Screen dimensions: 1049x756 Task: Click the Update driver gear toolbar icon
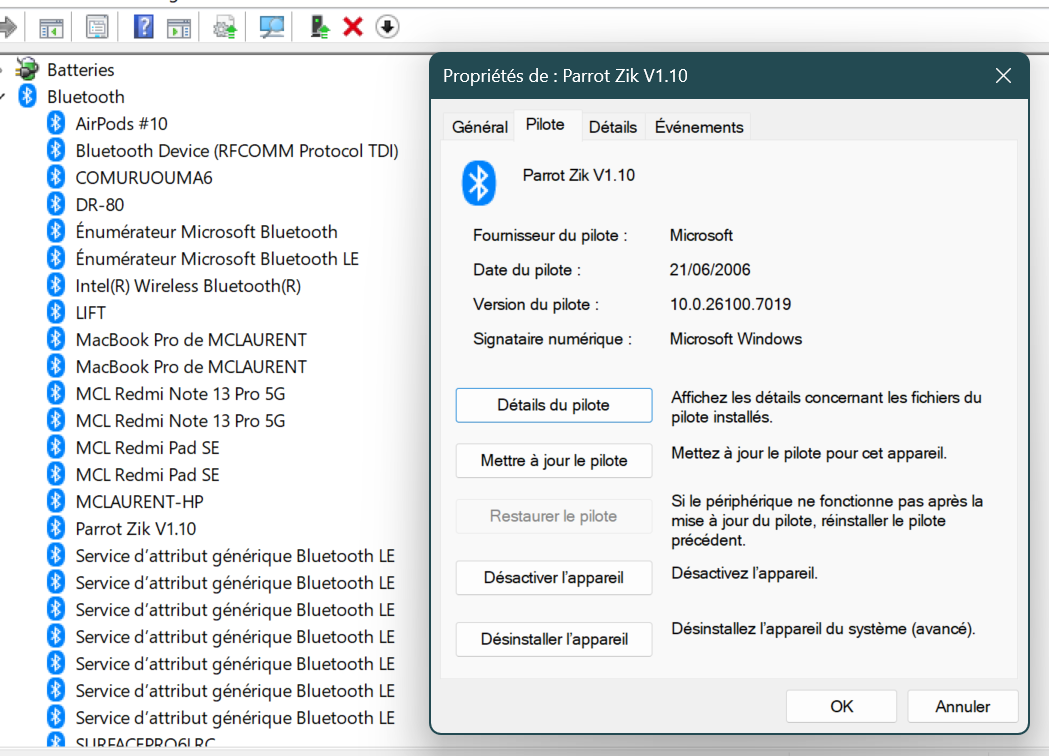[225, 27]
